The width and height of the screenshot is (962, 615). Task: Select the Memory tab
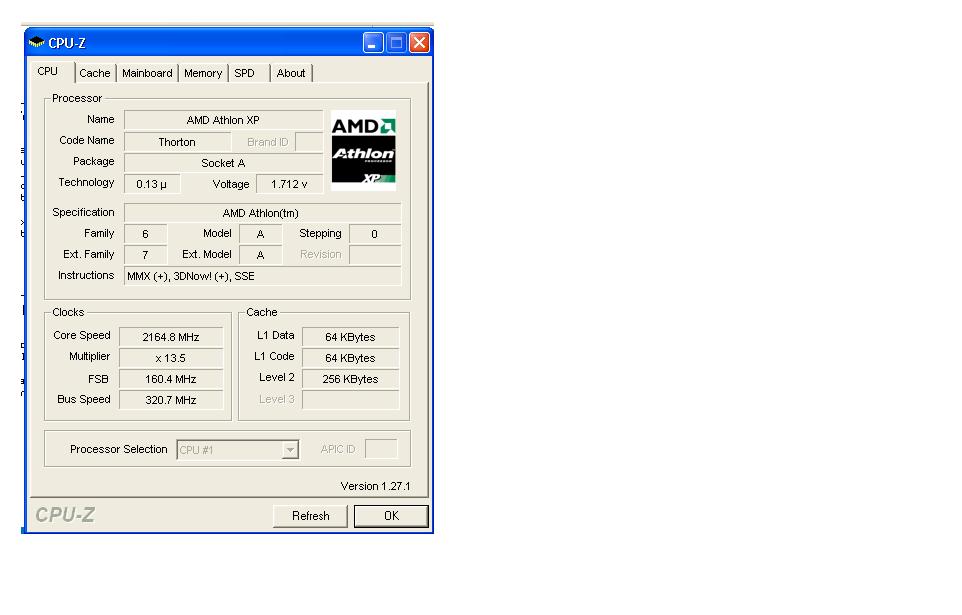(203, 73)
